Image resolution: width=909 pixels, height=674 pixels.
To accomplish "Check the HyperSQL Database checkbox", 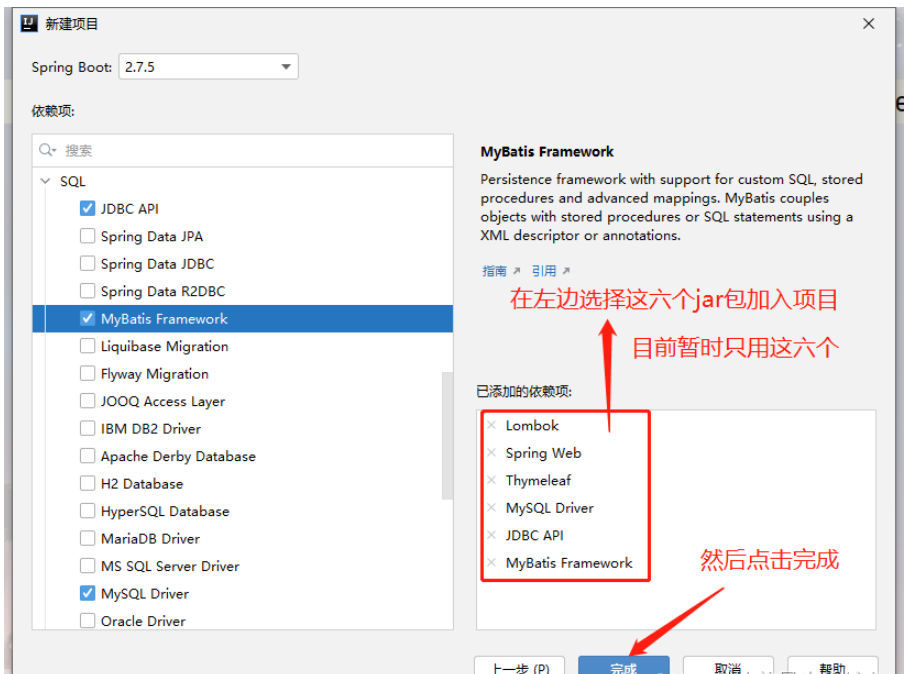I will coord(87,511).
